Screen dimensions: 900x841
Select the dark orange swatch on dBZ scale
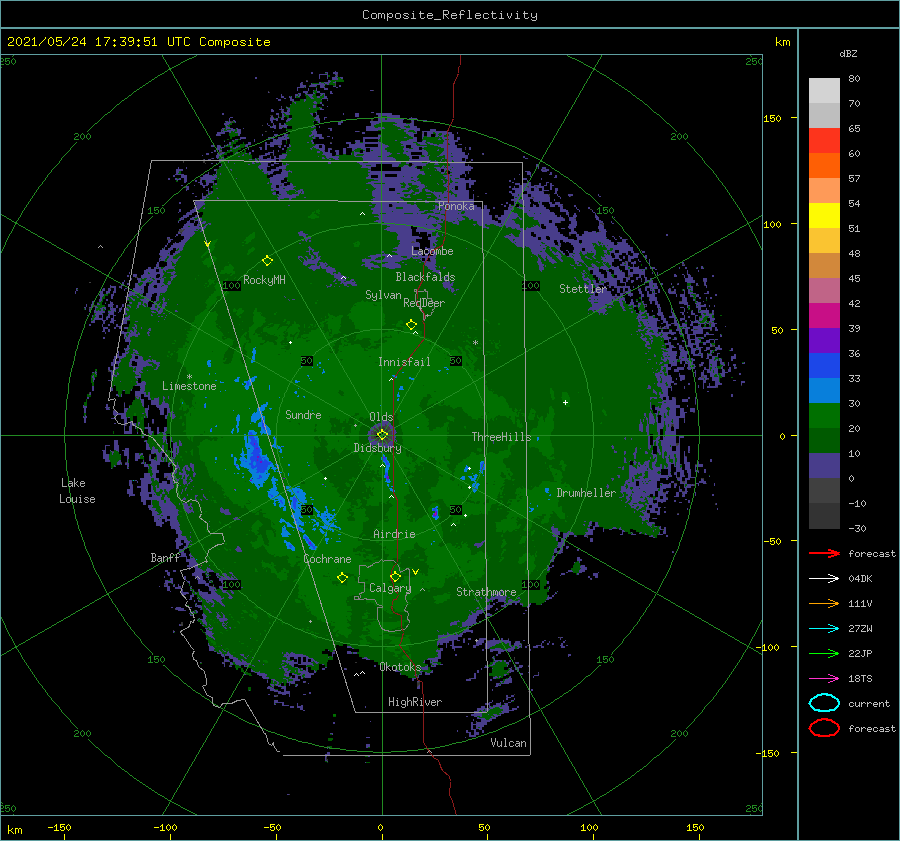pos(824,166)
